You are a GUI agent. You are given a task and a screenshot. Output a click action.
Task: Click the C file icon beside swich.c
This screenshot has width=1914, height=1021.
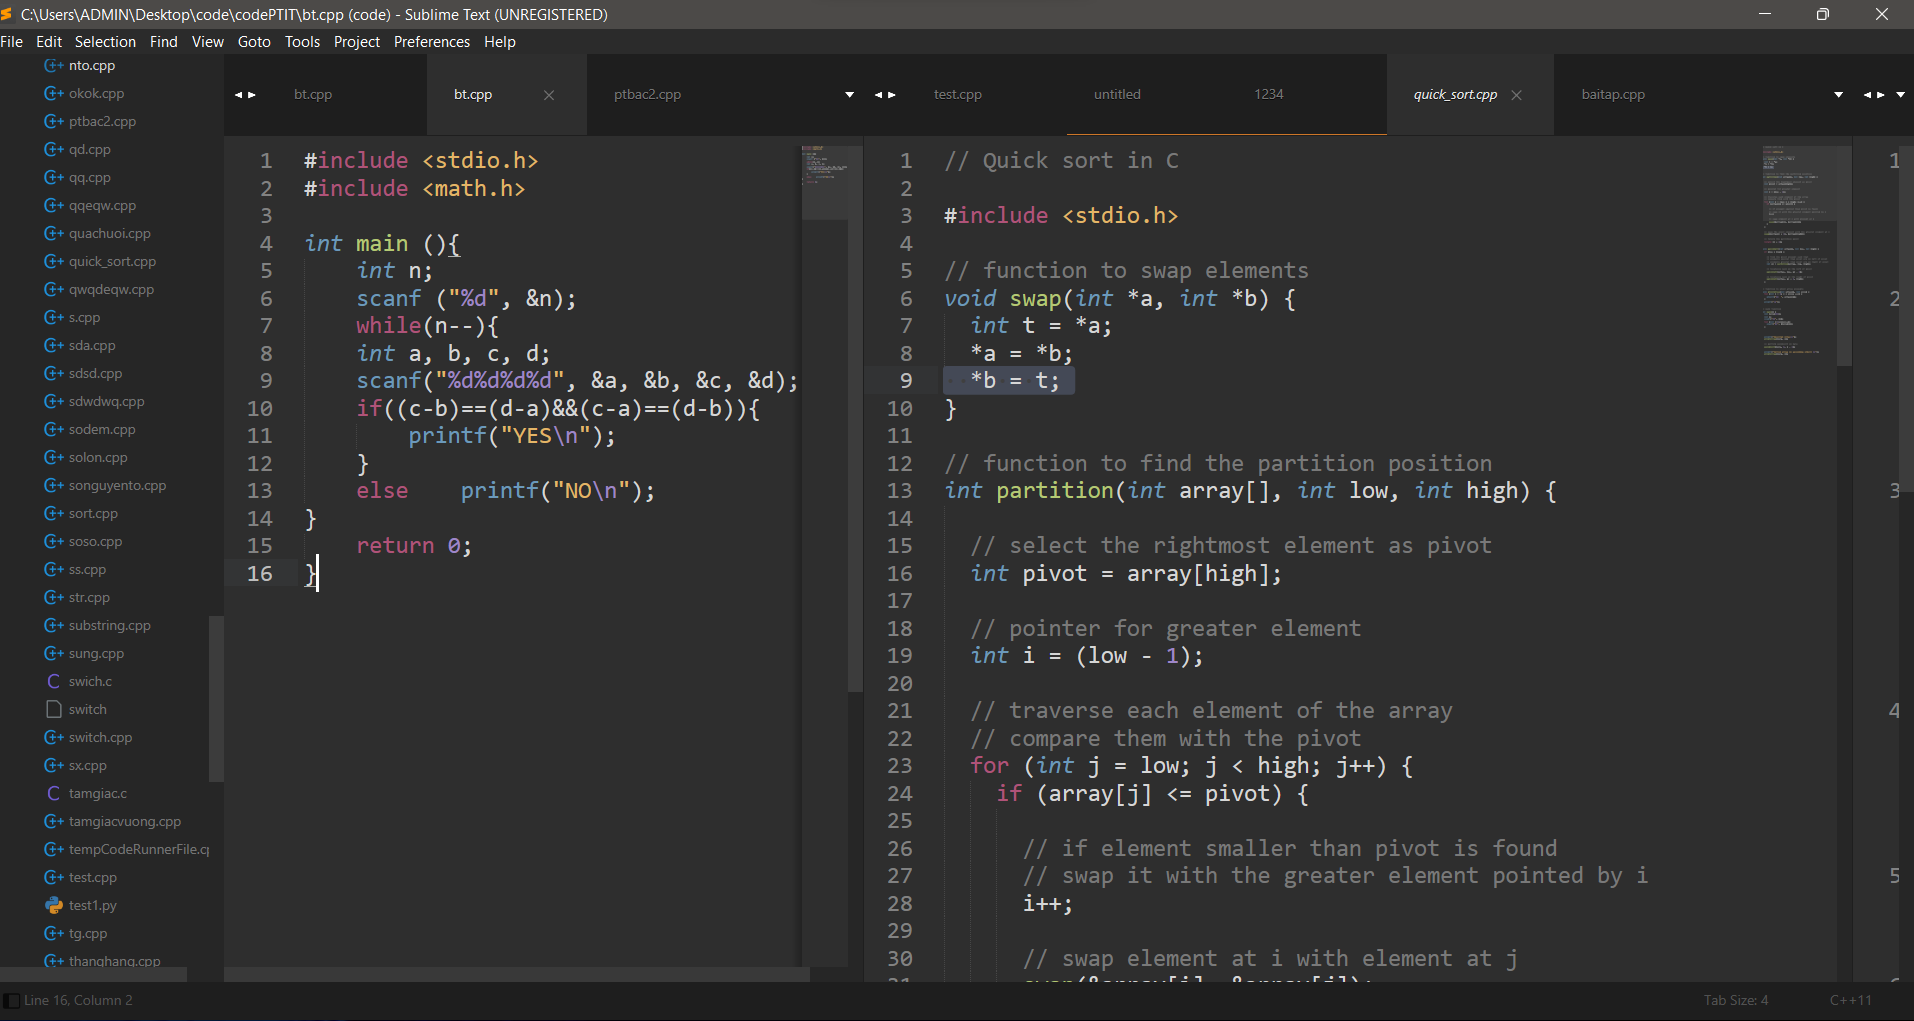(x=53, y=681)
